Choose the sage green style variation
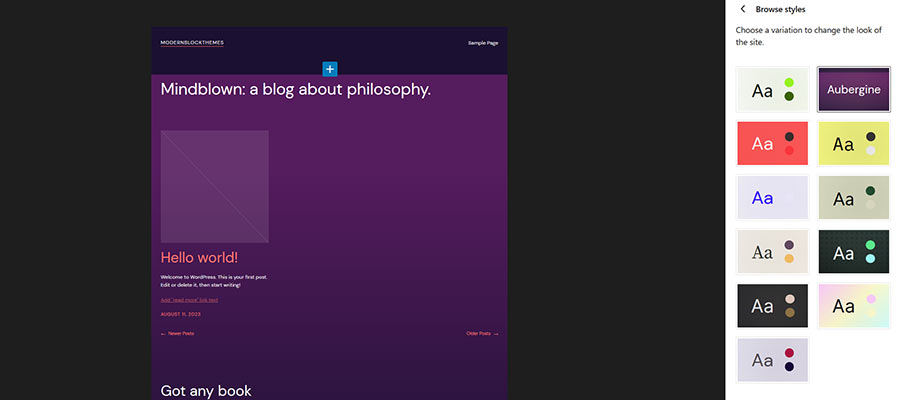This screenshot has height=400, width=900. pyautogui.click(x=854, y=198)
